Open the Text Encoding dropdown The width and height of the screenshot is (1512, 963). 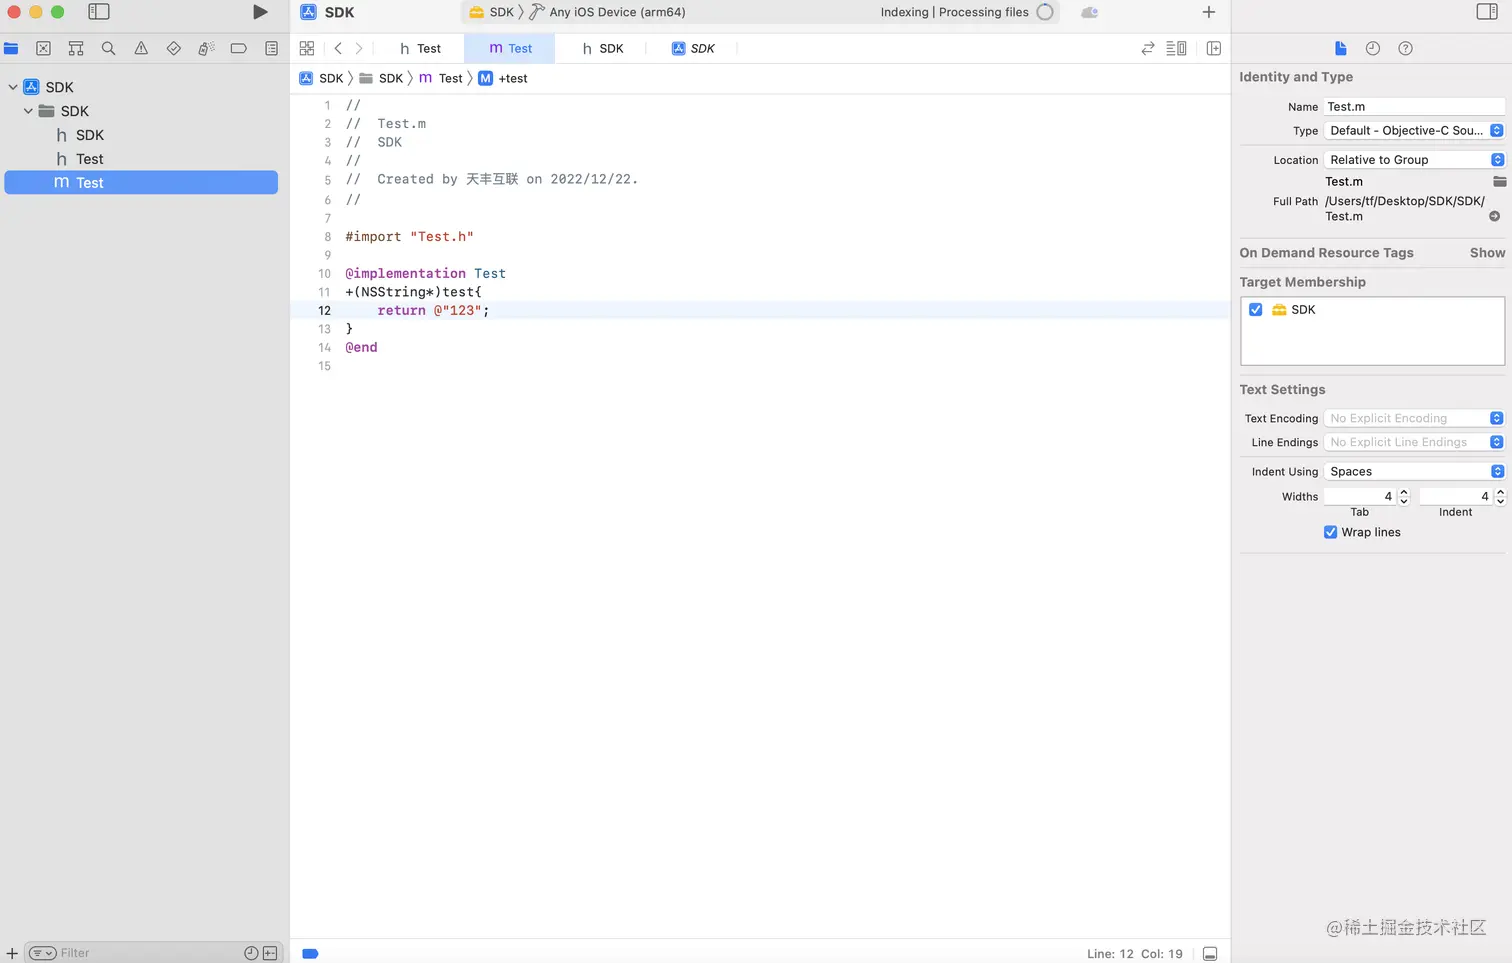[1414, 418]
